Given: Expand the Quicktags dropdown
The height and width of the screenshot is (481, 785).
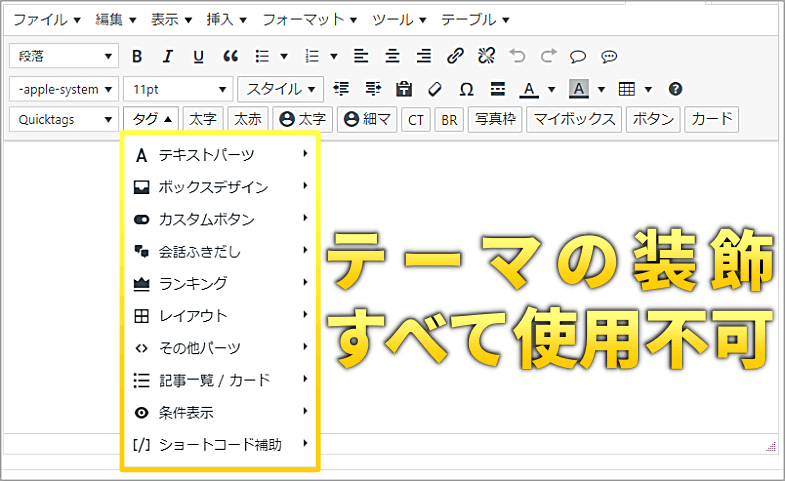Looking at the screenshot, I should point(64,120).
